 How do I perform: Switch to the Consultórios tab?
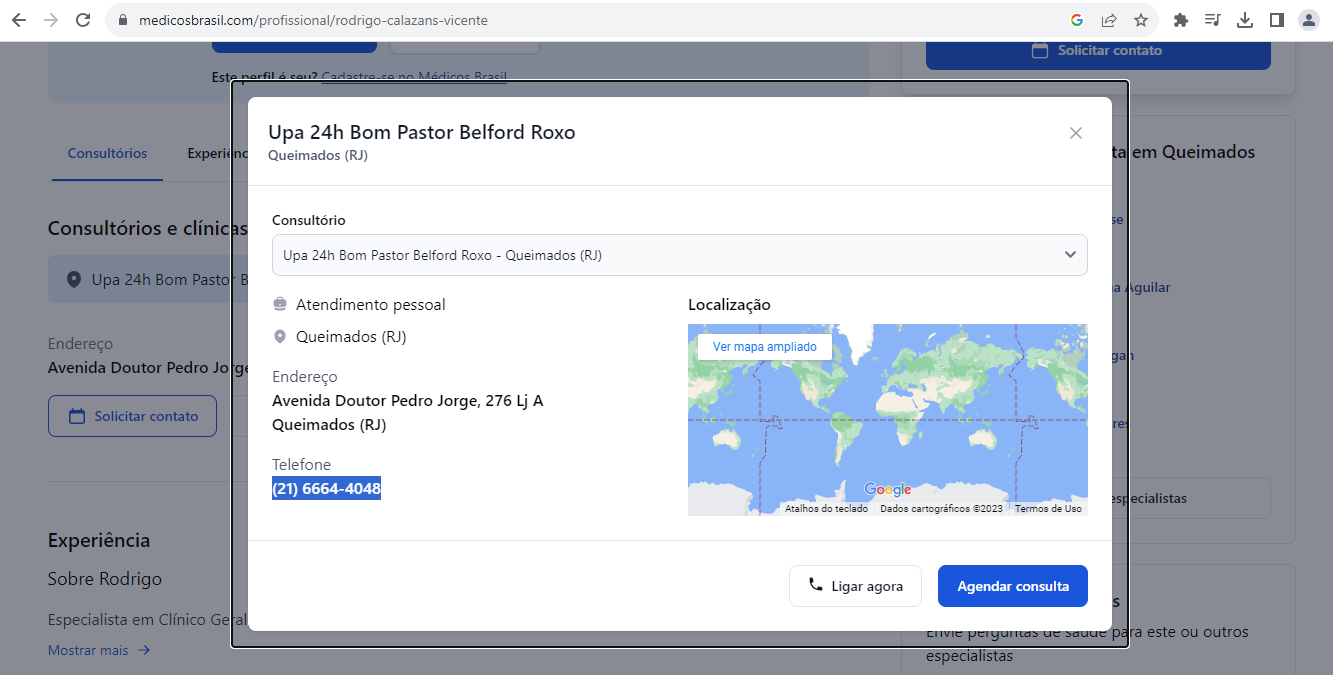point(107,154)
